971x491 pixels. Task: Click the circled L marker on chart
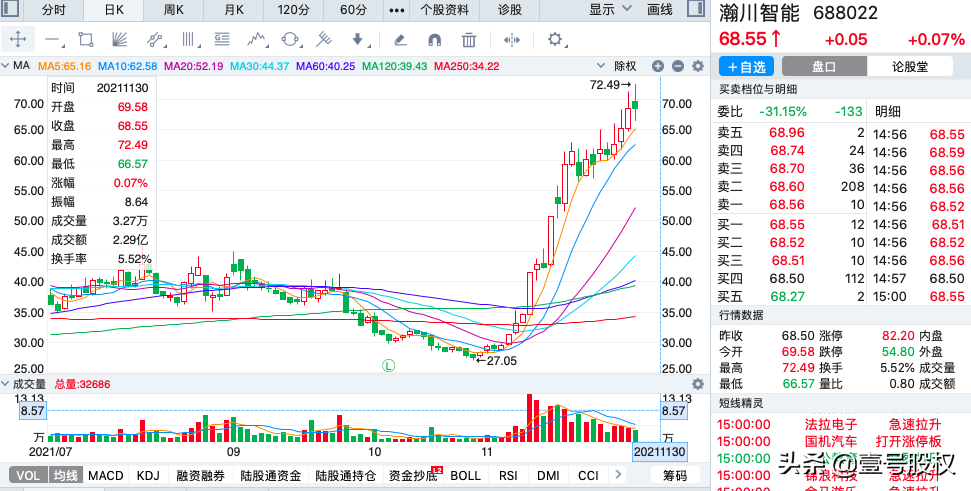click(388, 365)
